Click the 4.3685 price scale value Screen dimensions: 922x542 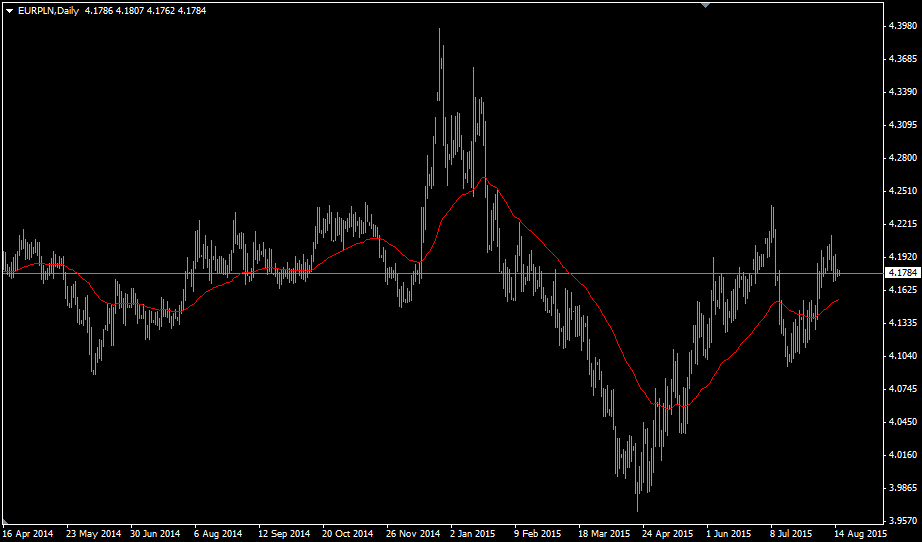point(903,59)
